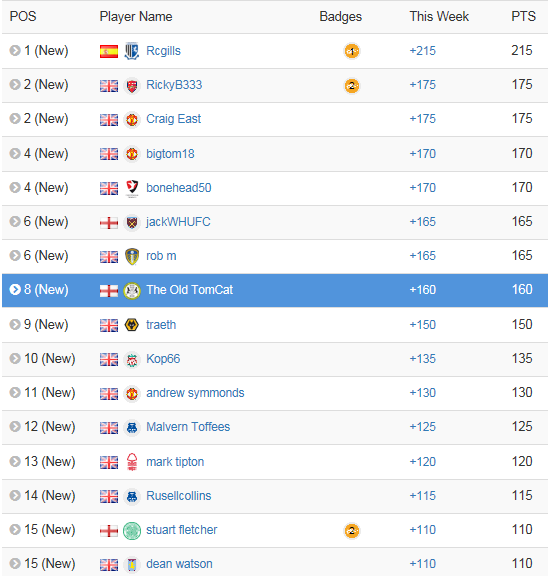The height and width of the screenshot is (576, 548).
Task: Open Craig East's player profile
Action: [x=173, y=119]
